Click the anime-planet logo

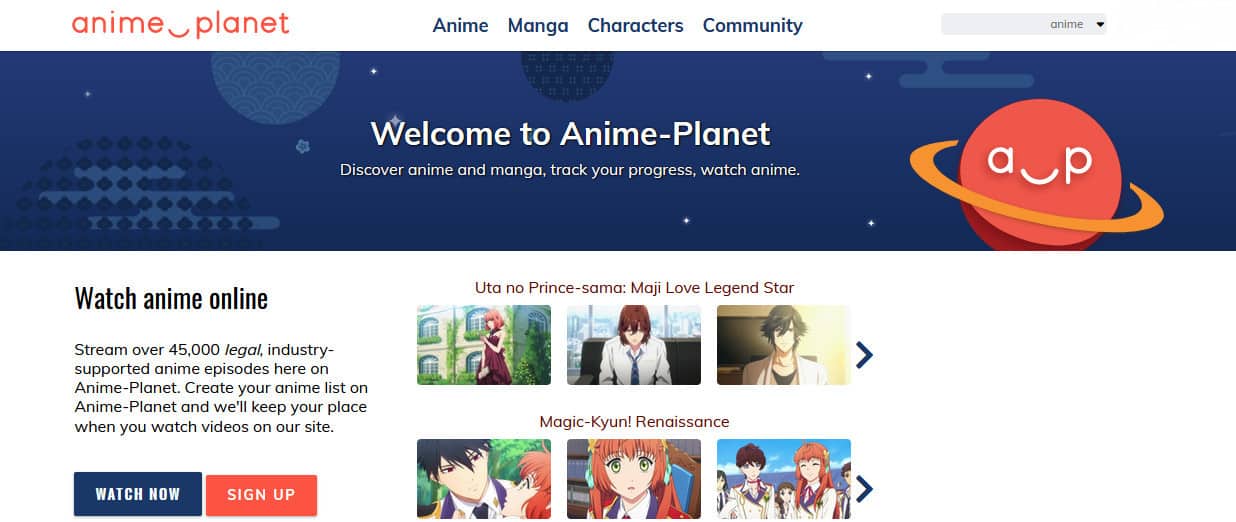pos(181,24)
